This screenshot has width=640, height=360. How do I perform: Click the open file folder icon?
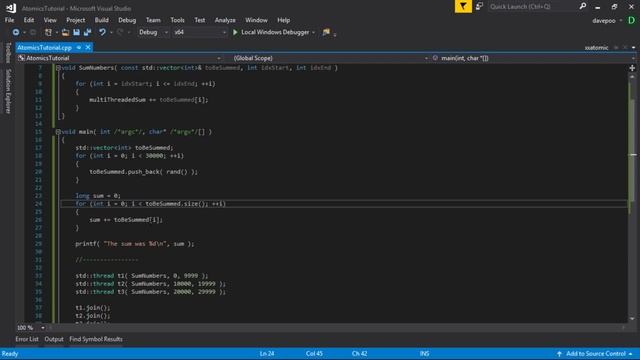pyautogui.click(x=65, y=32)
